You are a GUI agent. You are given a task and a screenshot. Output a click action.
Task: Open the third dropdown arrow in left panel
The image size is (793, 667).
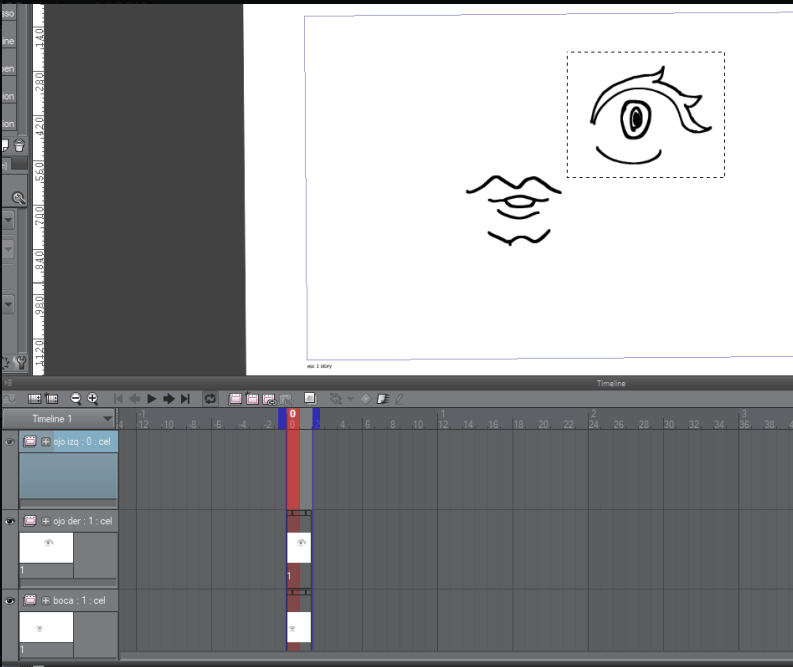[8, 304]
